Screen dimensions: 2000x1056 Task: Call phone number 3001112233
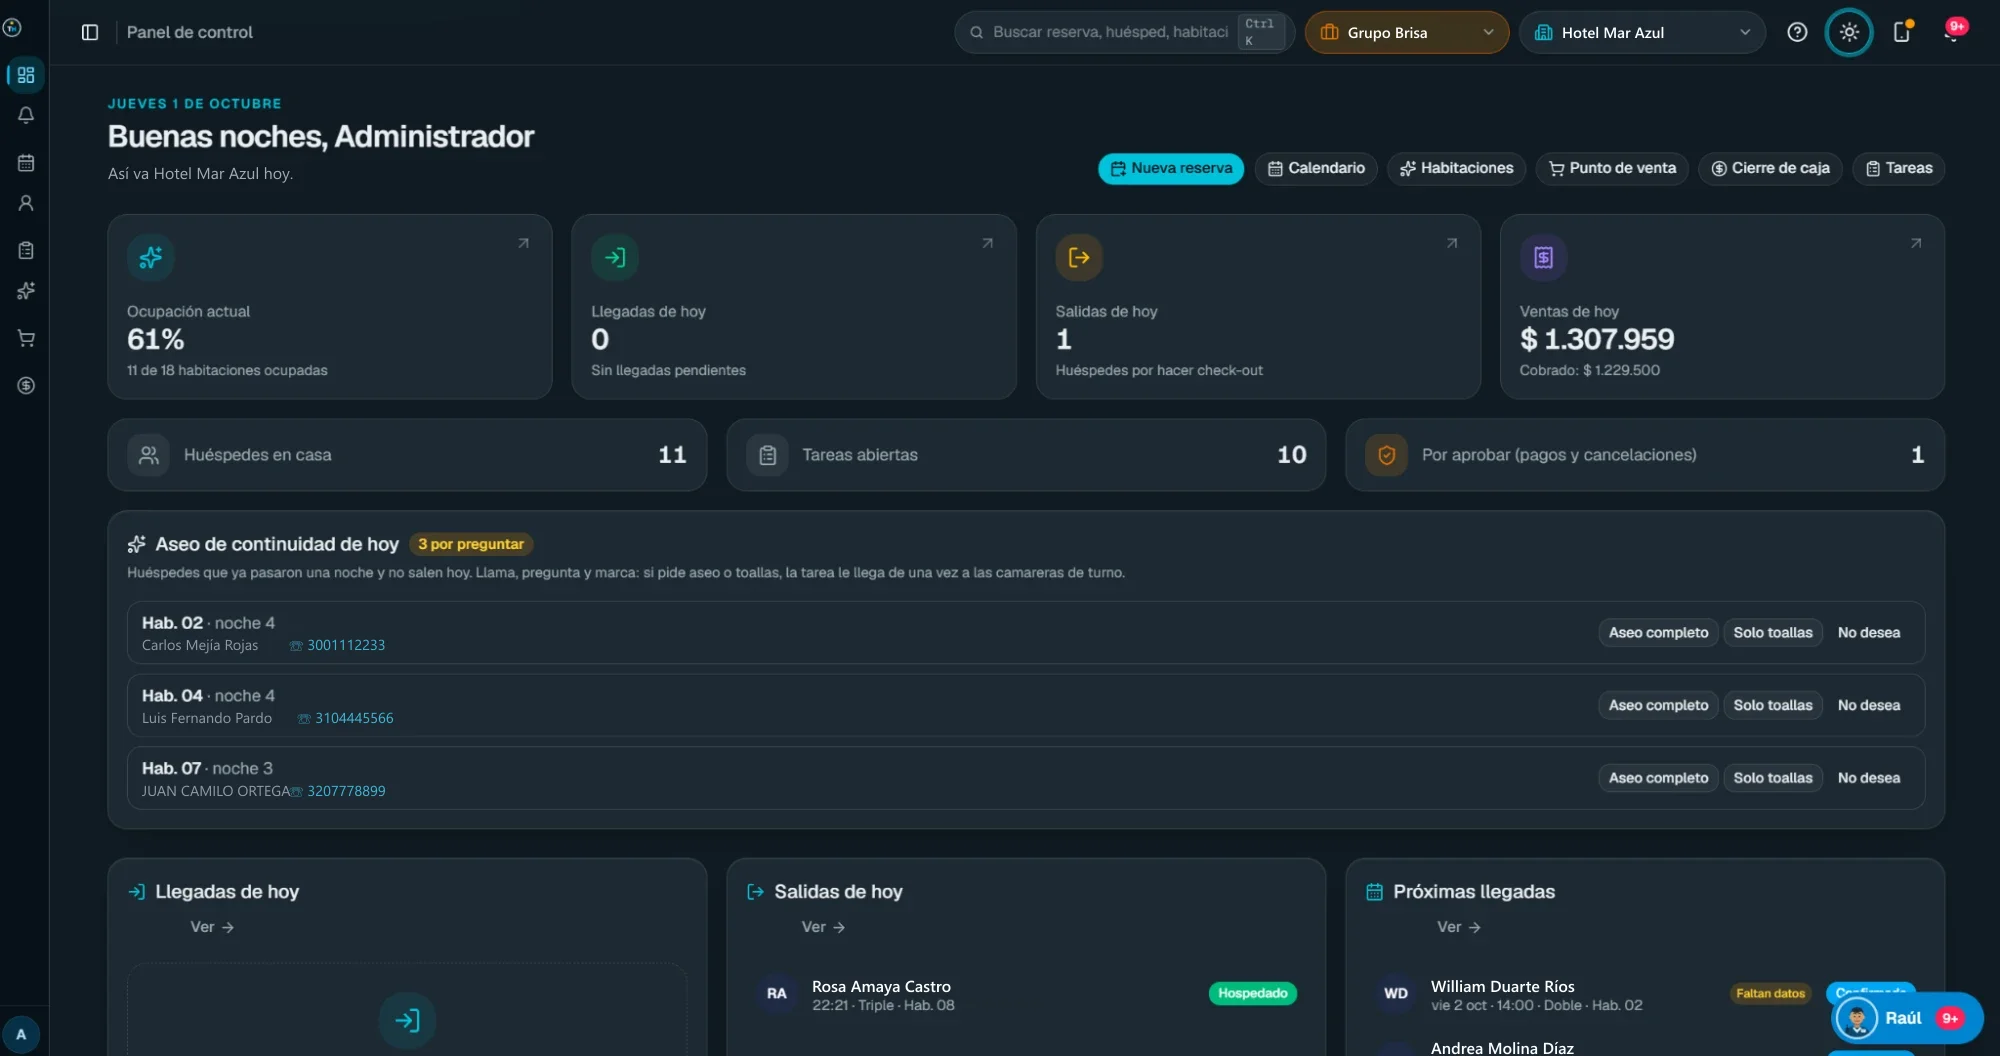338,645
